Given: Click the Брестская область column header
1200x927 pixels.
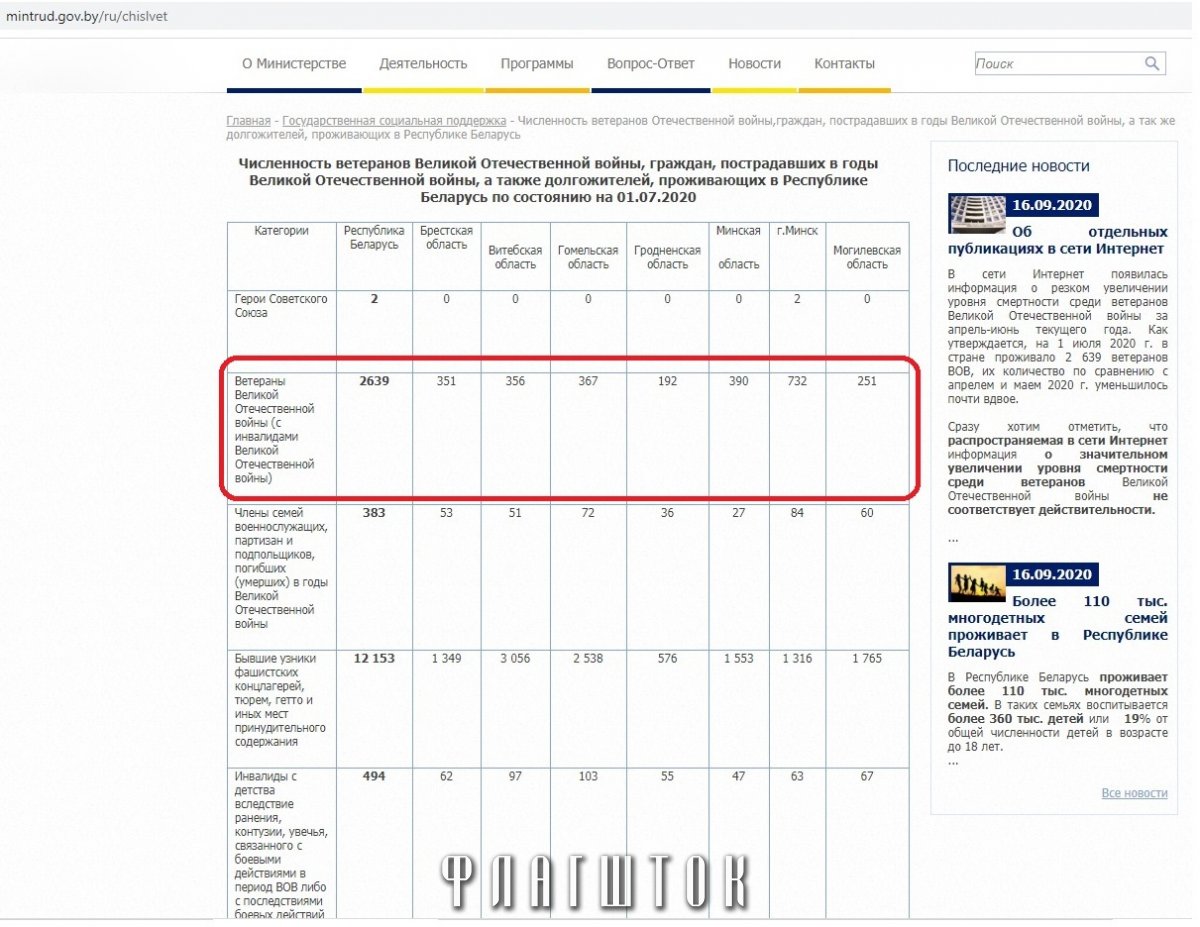Looking at the screenshot, I should pyautogui.click(x=447, y=238).
